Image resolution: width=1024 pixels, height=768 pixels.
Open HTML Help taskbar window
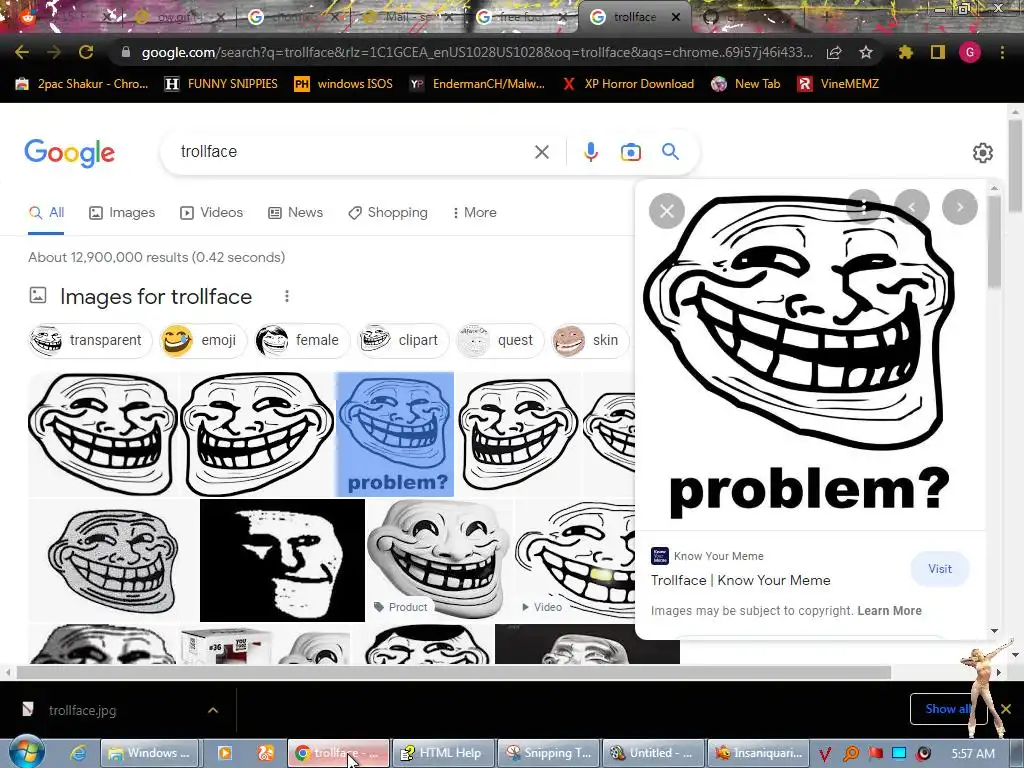[442, 753]
